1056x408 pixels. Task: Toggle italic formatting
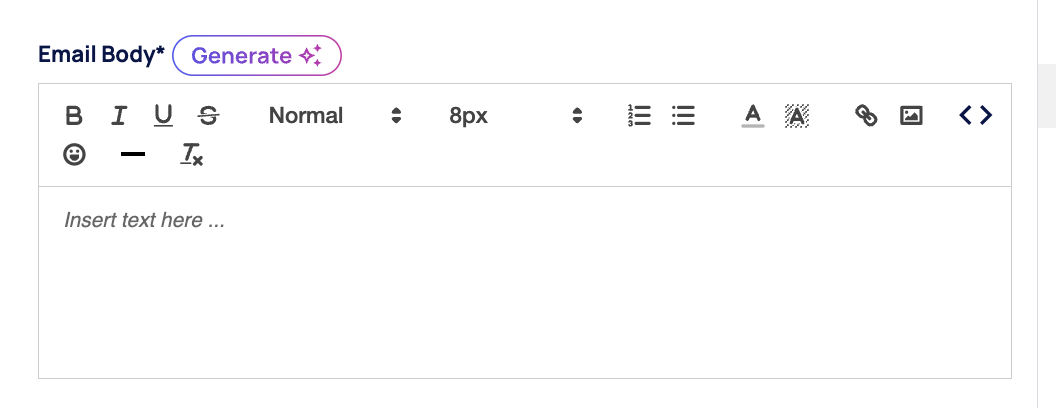119,116
